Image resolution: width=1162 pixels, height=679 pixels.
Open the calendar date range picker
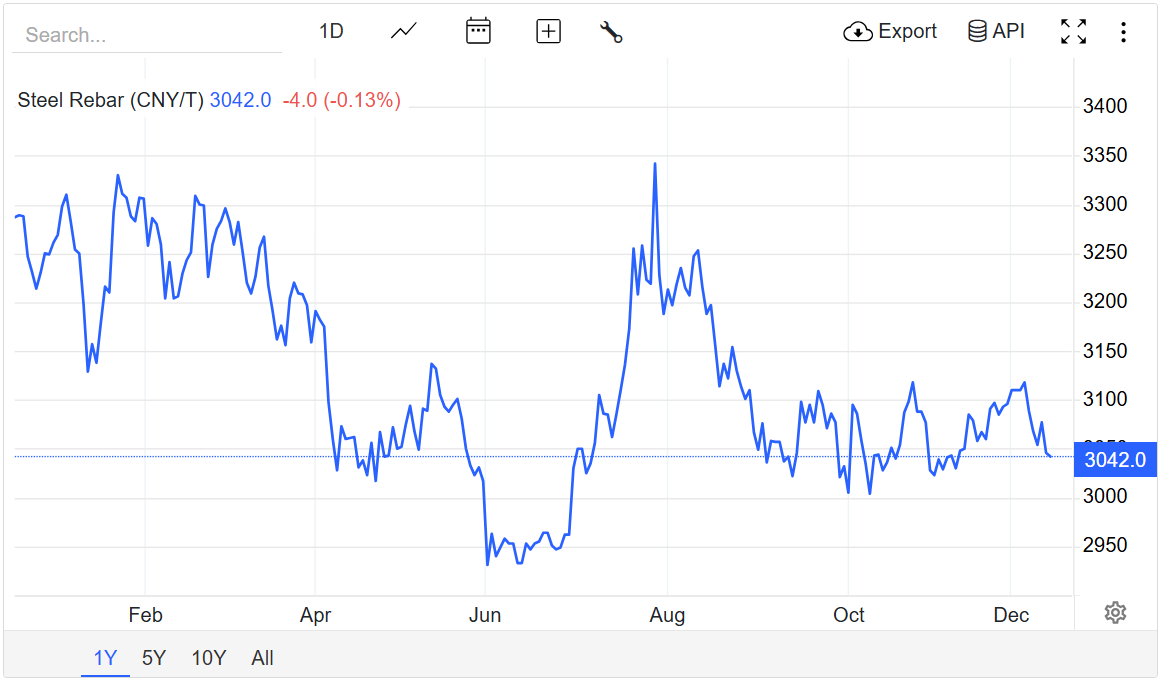(479, 31)
